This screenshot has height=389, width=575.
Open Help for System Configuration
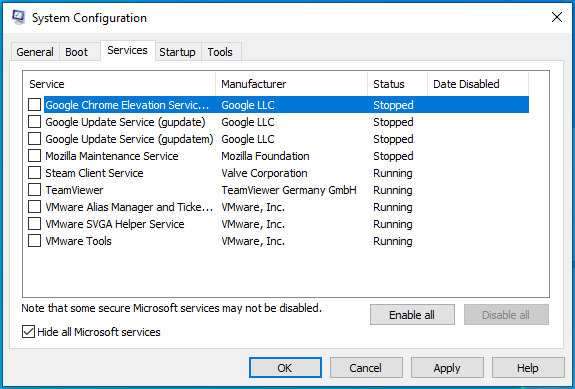pos(528,368)
